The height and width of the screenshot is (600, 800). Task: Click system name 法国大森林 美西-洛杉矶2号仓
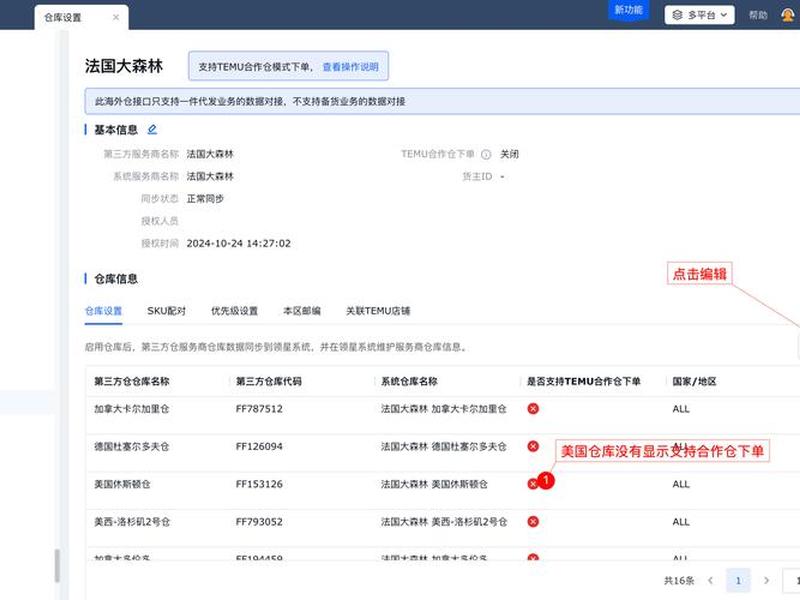[x=444, y=522]
